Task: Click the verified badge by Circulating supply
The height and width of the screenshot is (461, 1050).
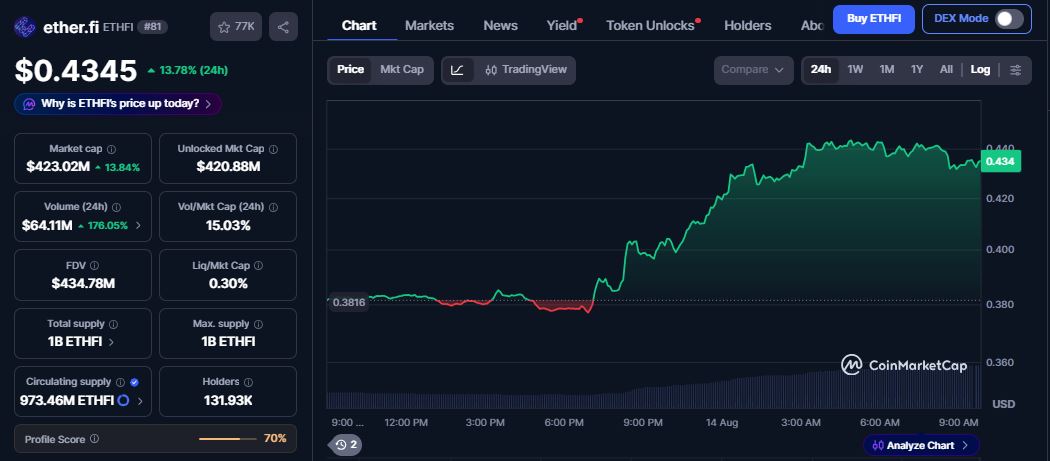Action: coord(135,383)
